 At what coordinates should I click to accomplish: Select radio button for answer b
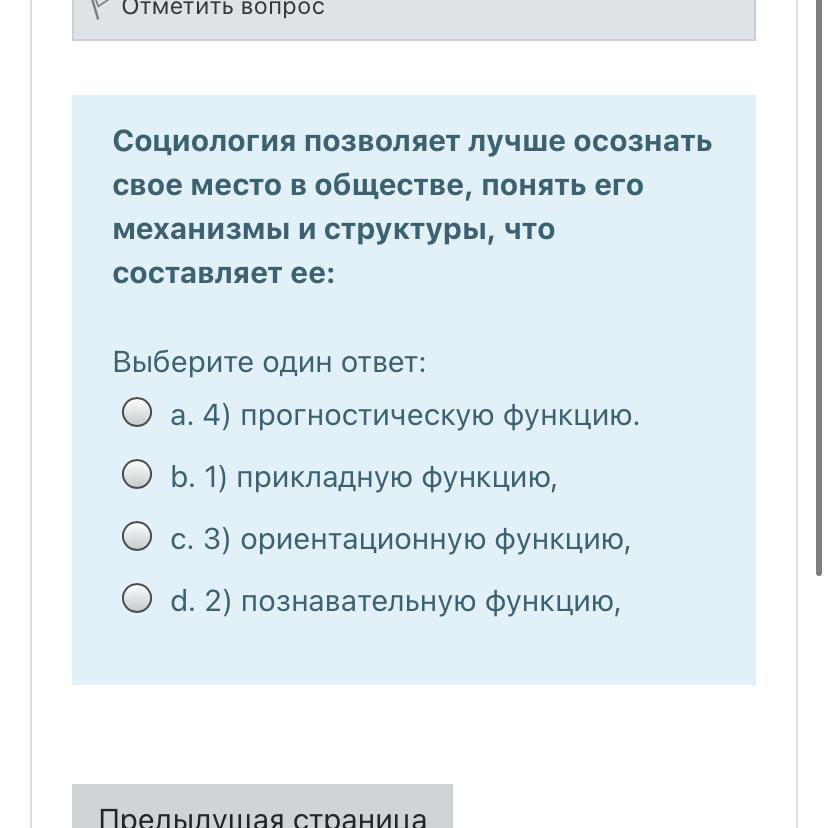137,474
